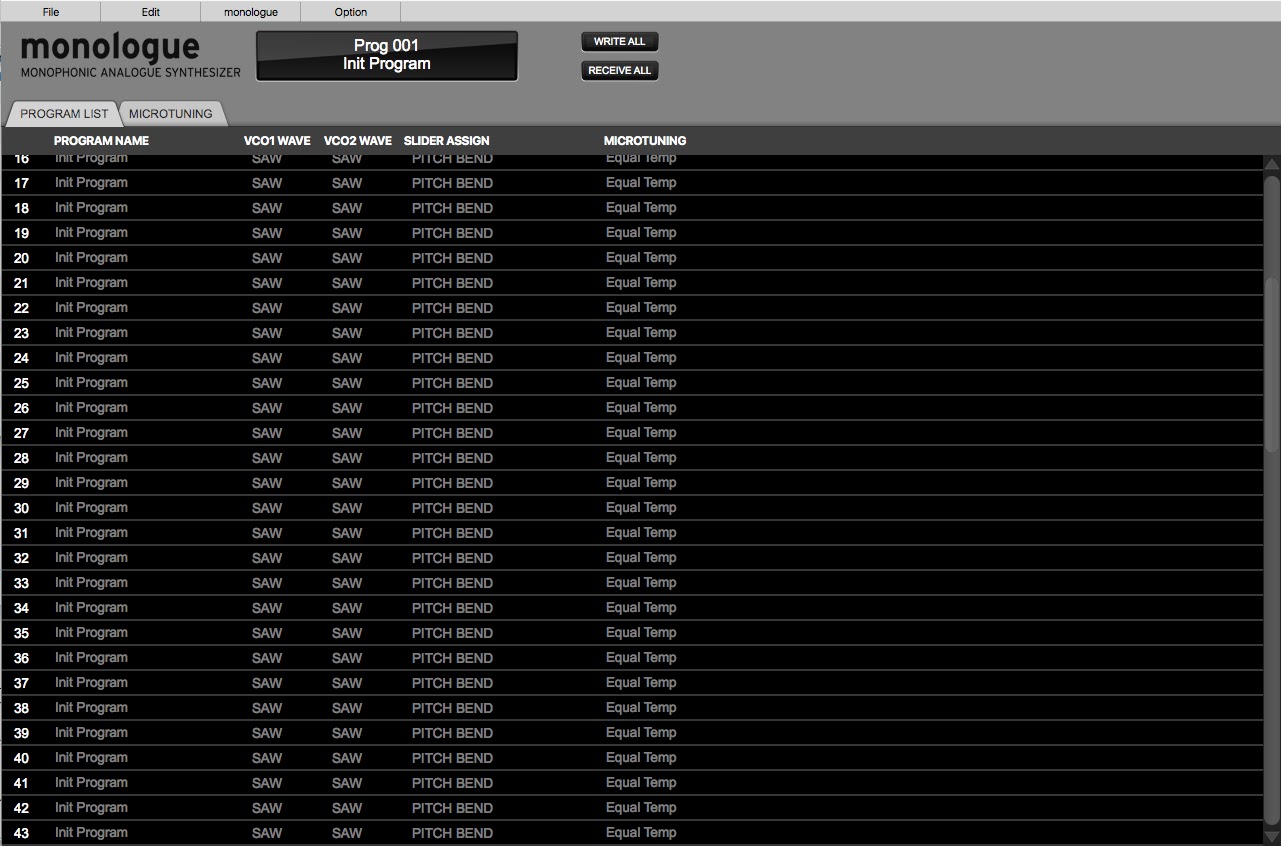The image size is (1281, 846).
Task: Click the SLIDER ASSIGN column header
Action: pyautogui.click(x=447, y=141)
